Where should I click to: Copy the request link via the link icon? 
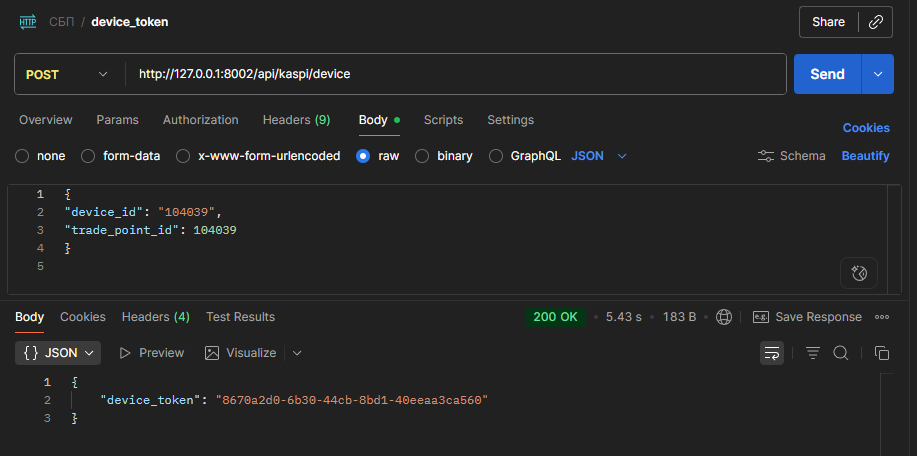[x=876, y=22]
